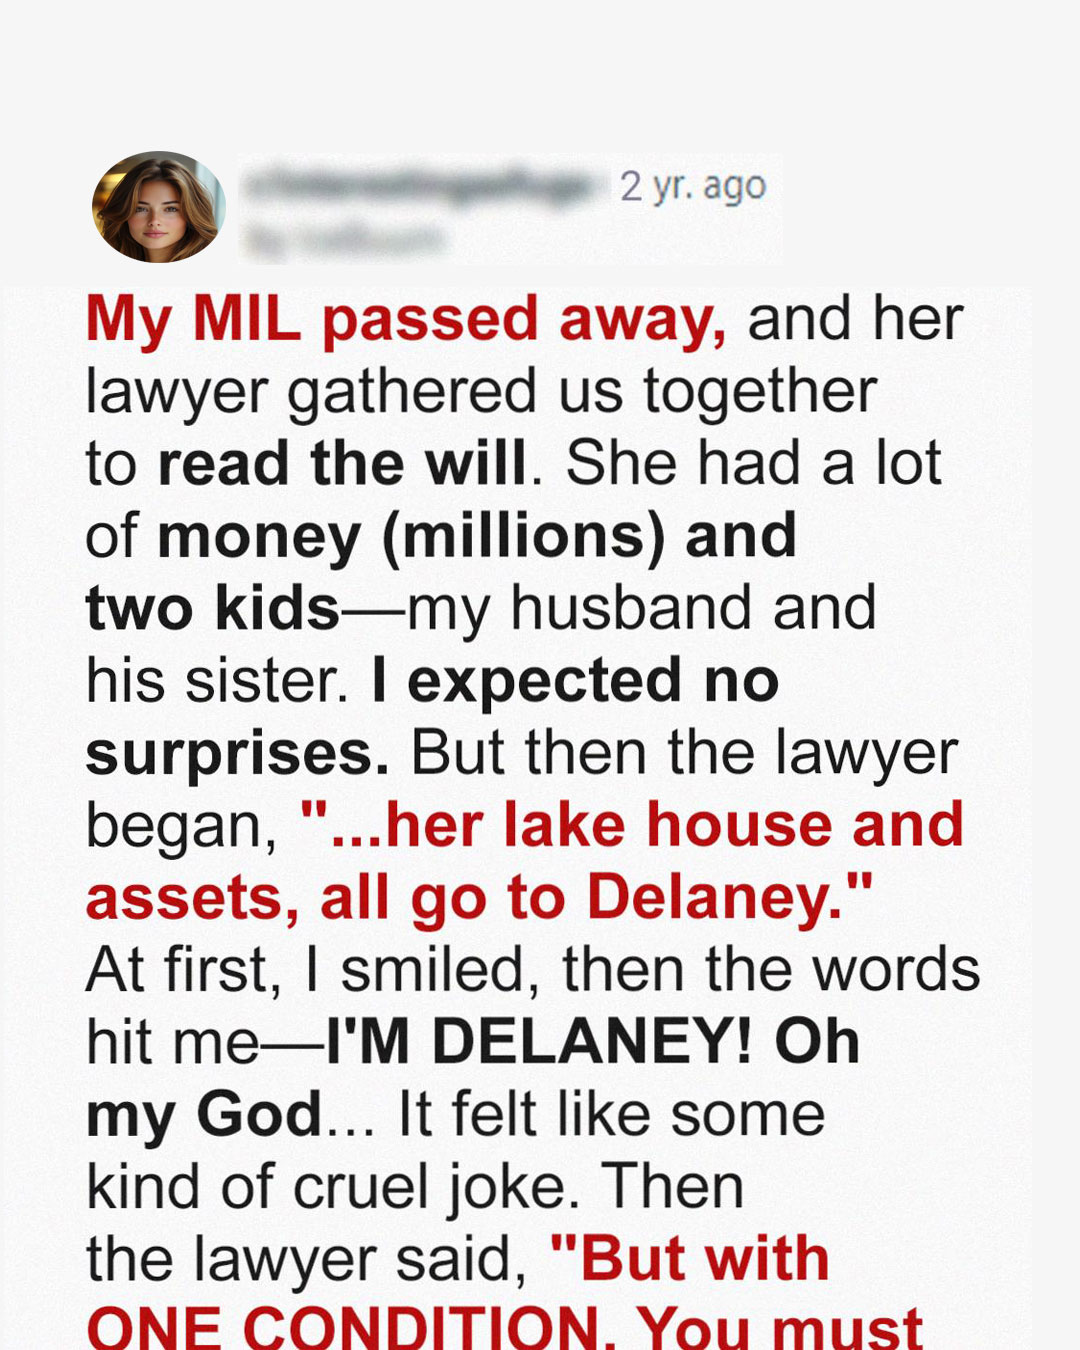Select the bold 'money (millions) and' text
1080x1350 pixels.
(477, 537)
